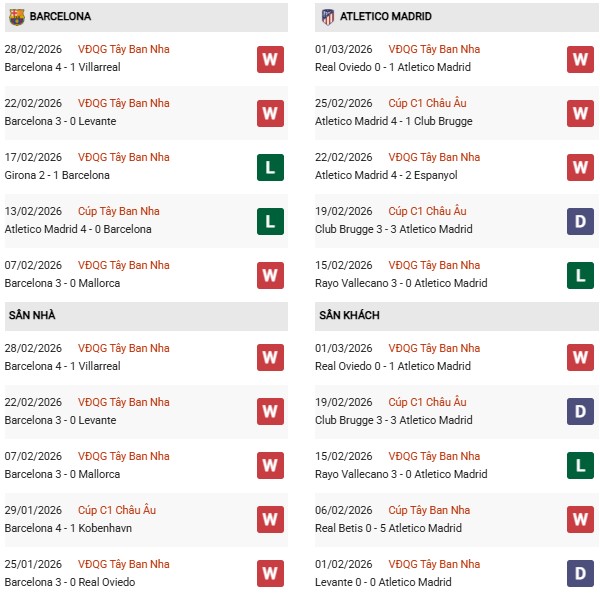This screenshot has width=600, height=597.
Task: Click the Atletico Madrid club crest icon
Action: click(327, 17)
